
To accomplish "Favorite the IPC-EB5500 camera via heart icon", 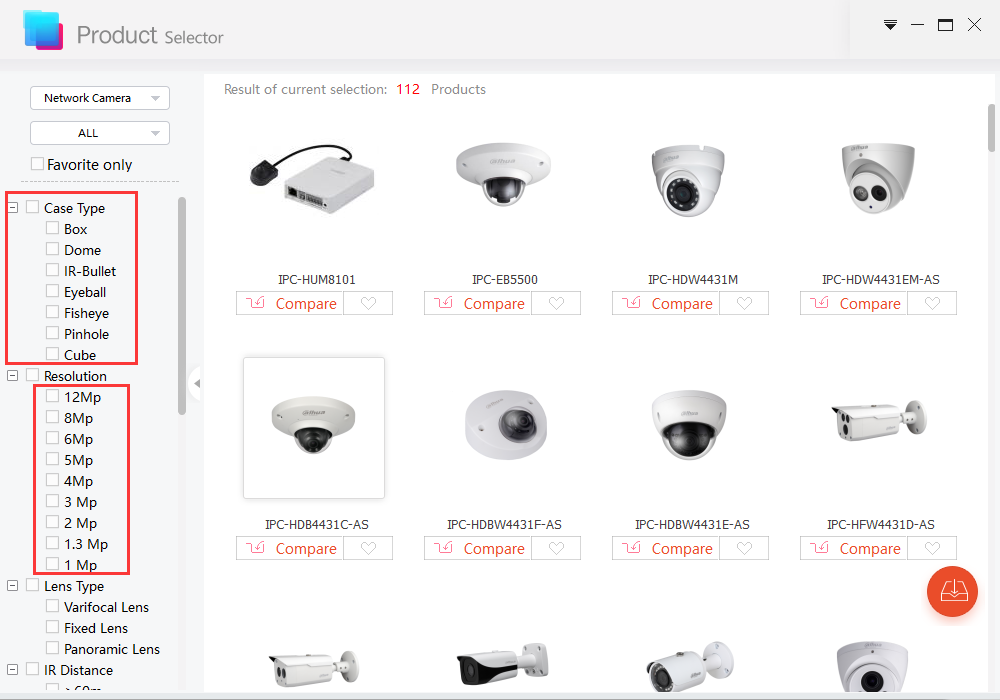I will tap(557, 303).
